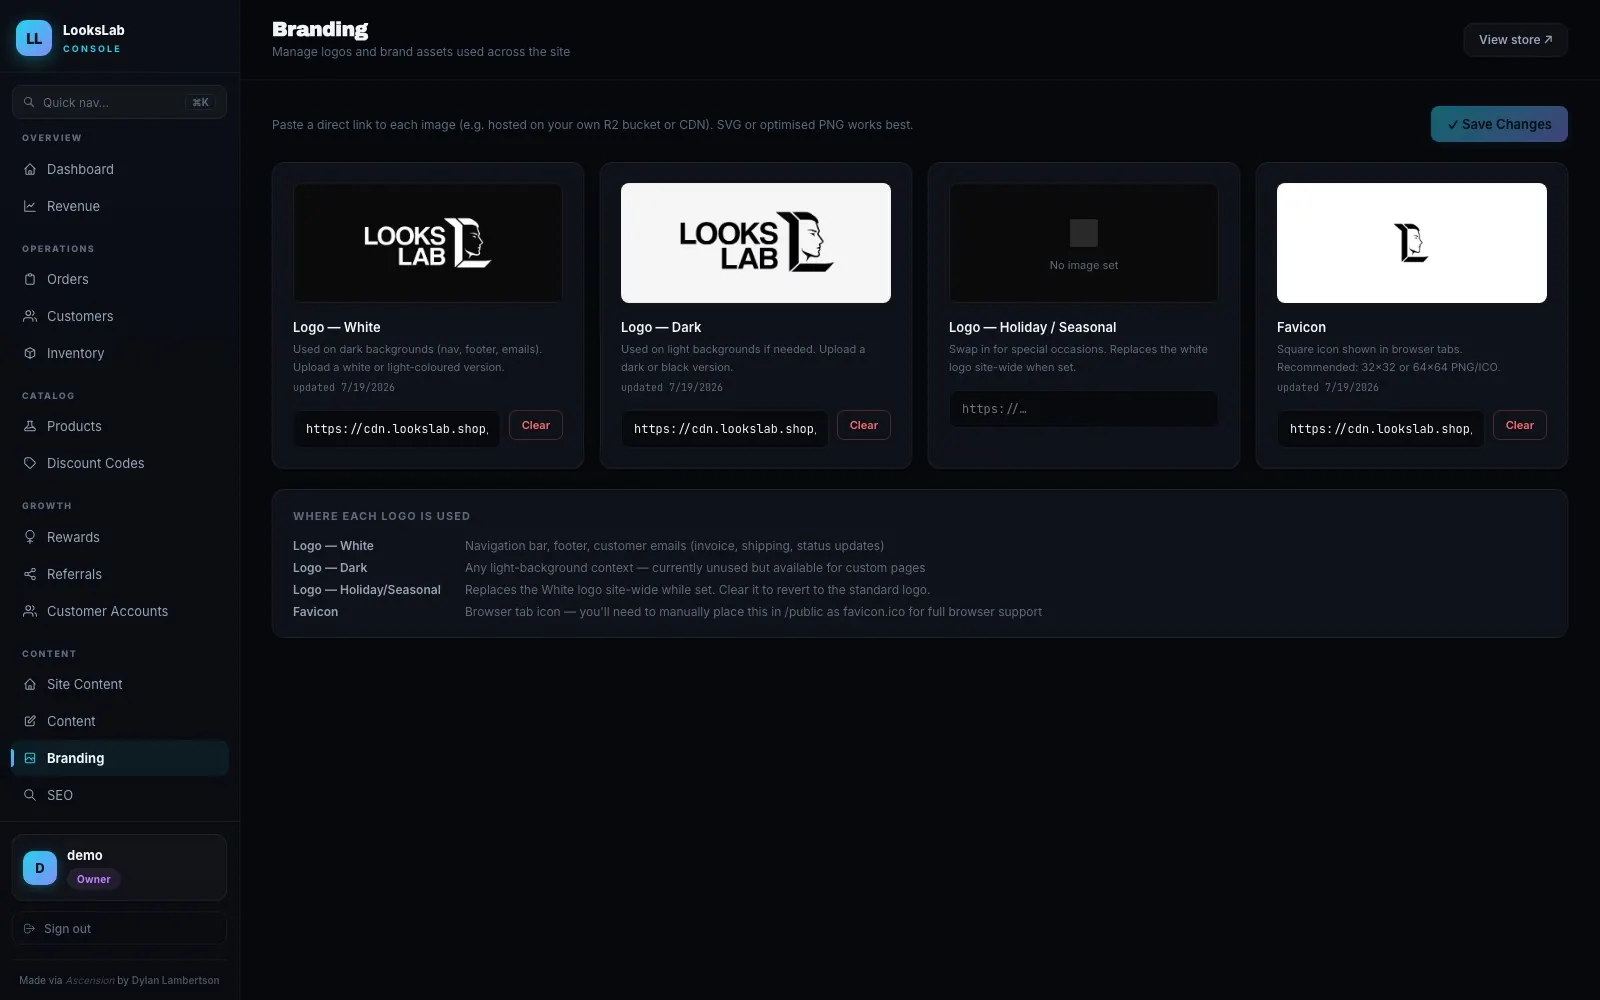Clear the Logo — Dark URL
The width and height of the screenshot is (1600, 1000).
click(864, 425)
